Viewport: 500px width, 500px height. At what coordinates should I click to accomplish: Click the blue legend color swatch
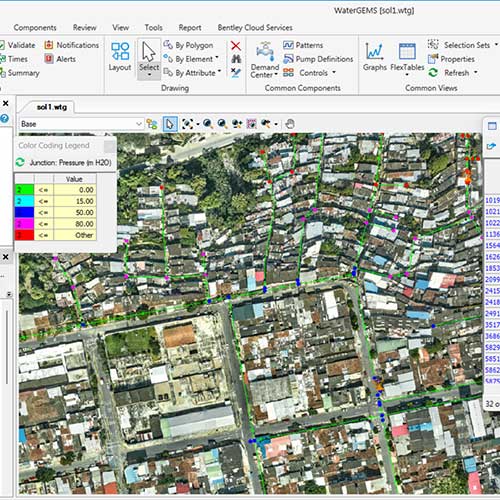(24, 212)
